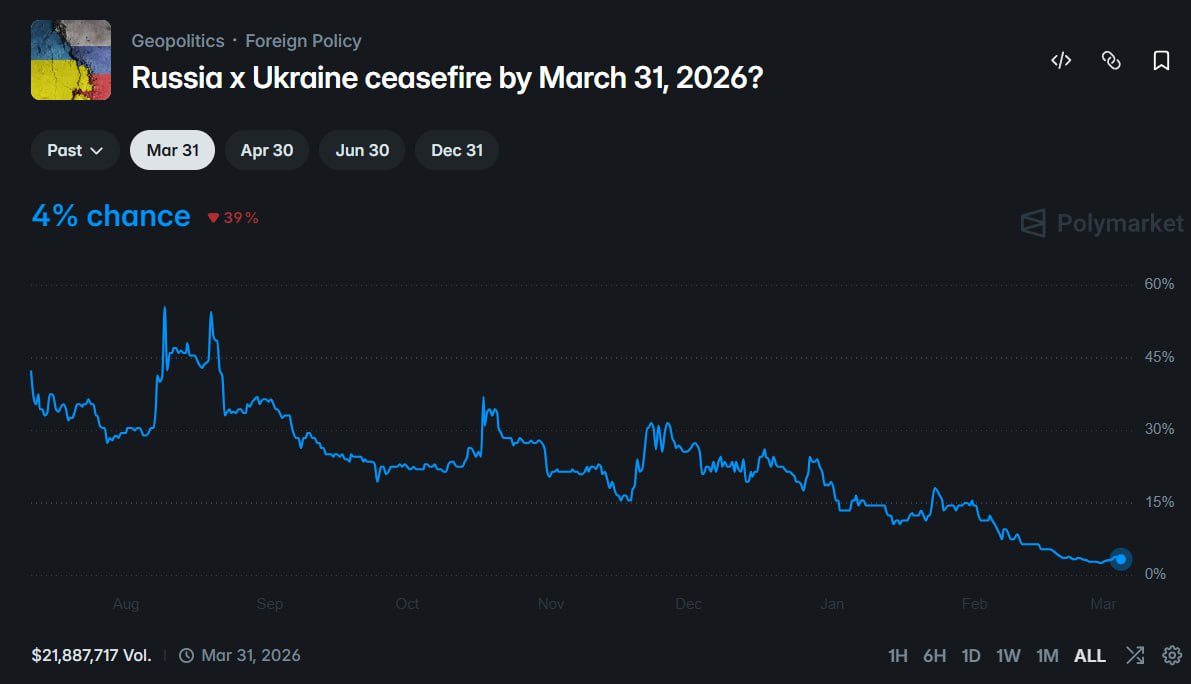Screen dimensions: 1191x684
Task: Open chart settings gear
Action: pos(1172,656)
